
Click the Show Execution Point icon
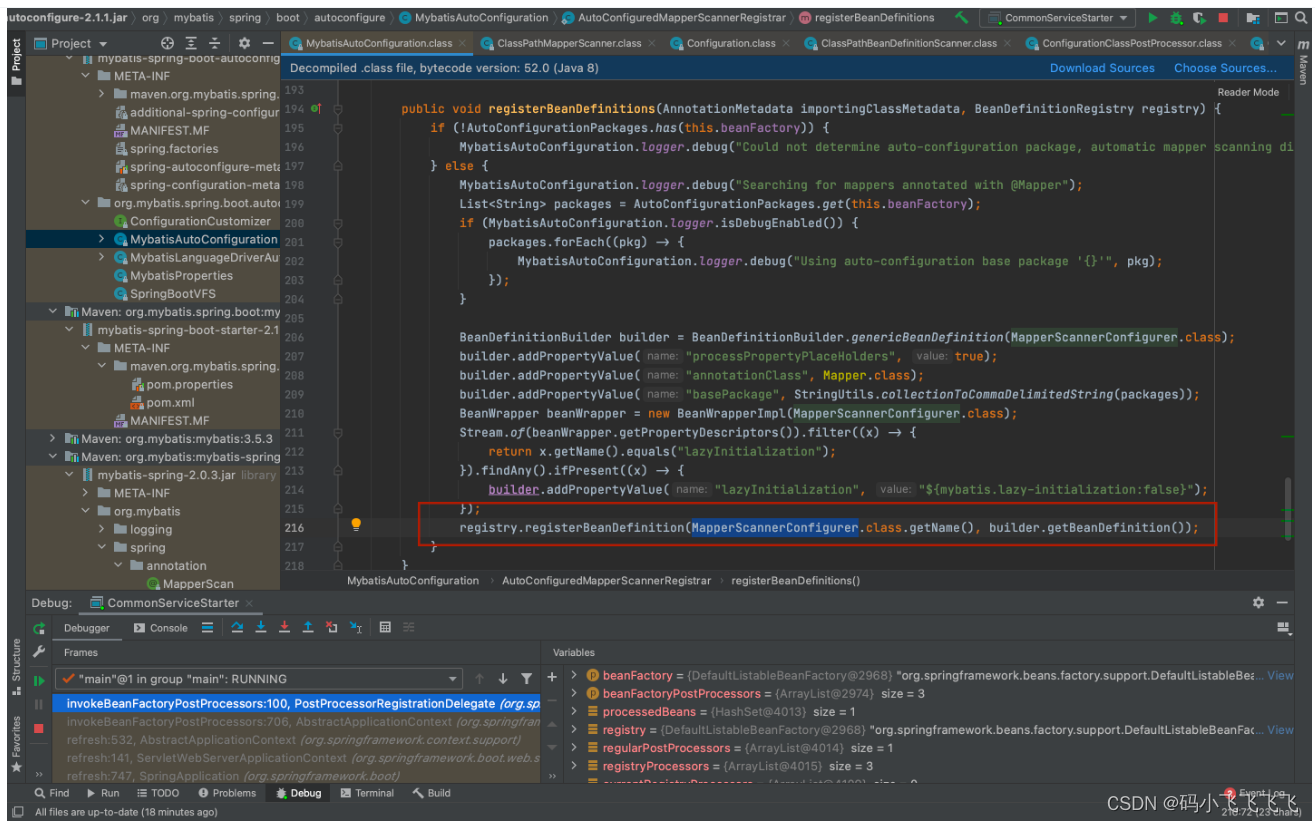207,628
